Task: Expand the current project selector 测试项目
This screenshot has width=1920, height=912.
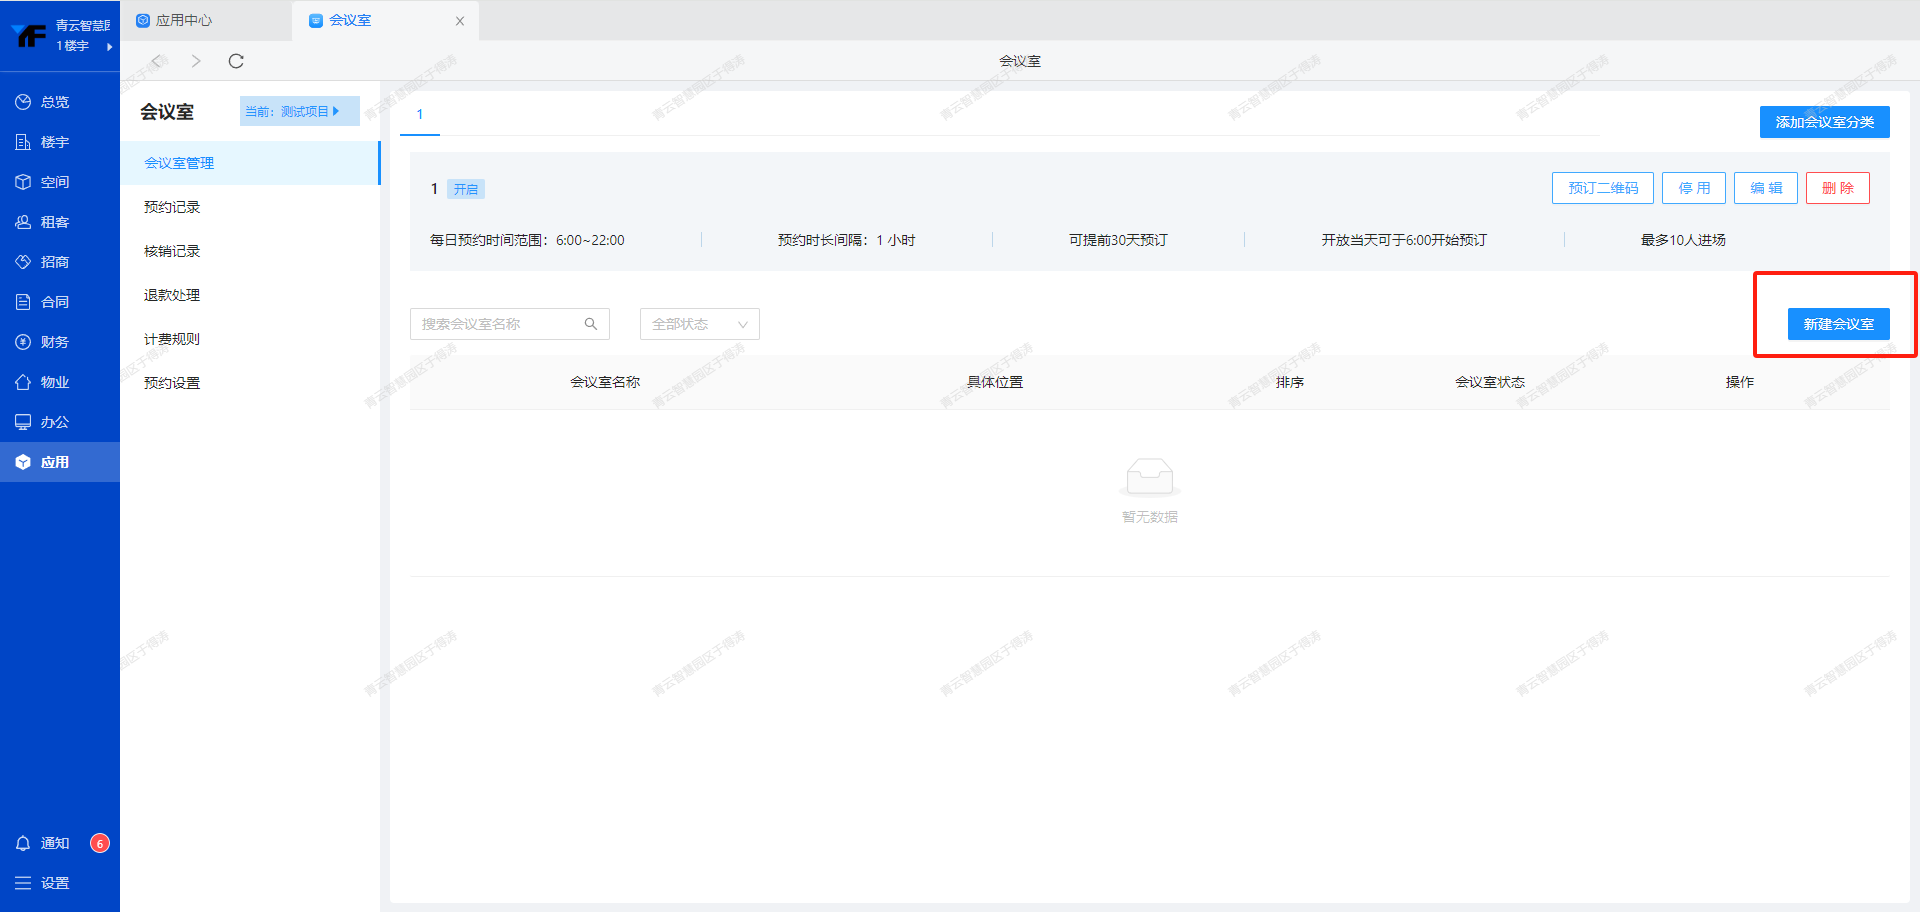Action: [x=299, y=111]
